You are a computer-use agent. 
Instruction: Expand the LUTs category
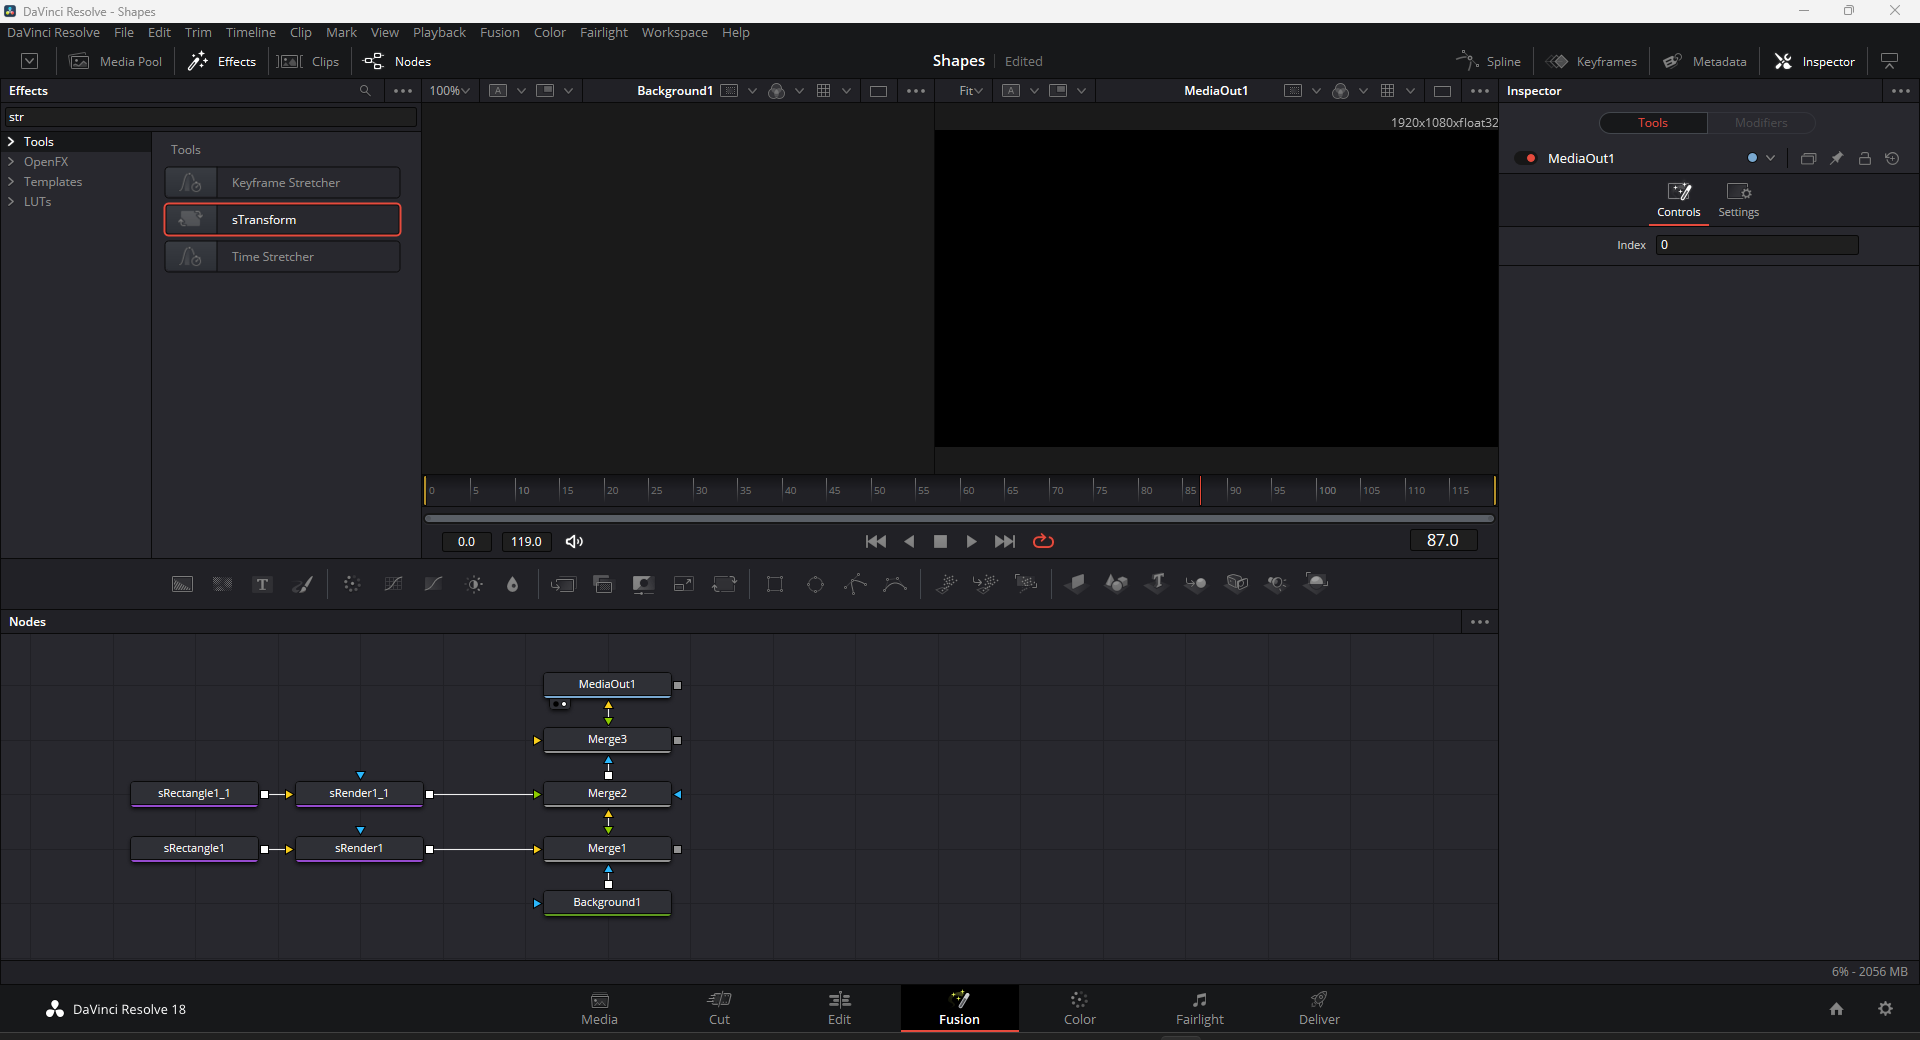[11, 202]
